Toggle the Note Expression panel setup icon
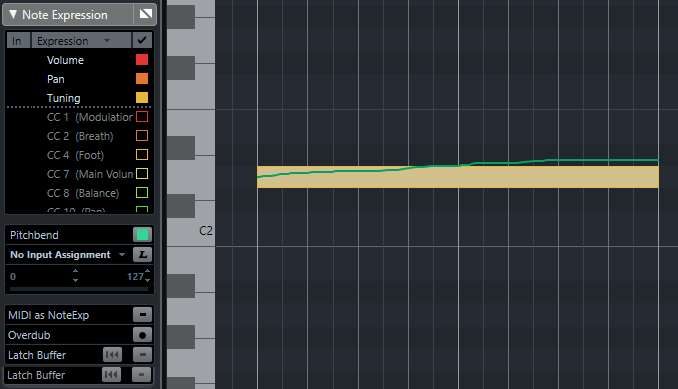 point(145,14)
